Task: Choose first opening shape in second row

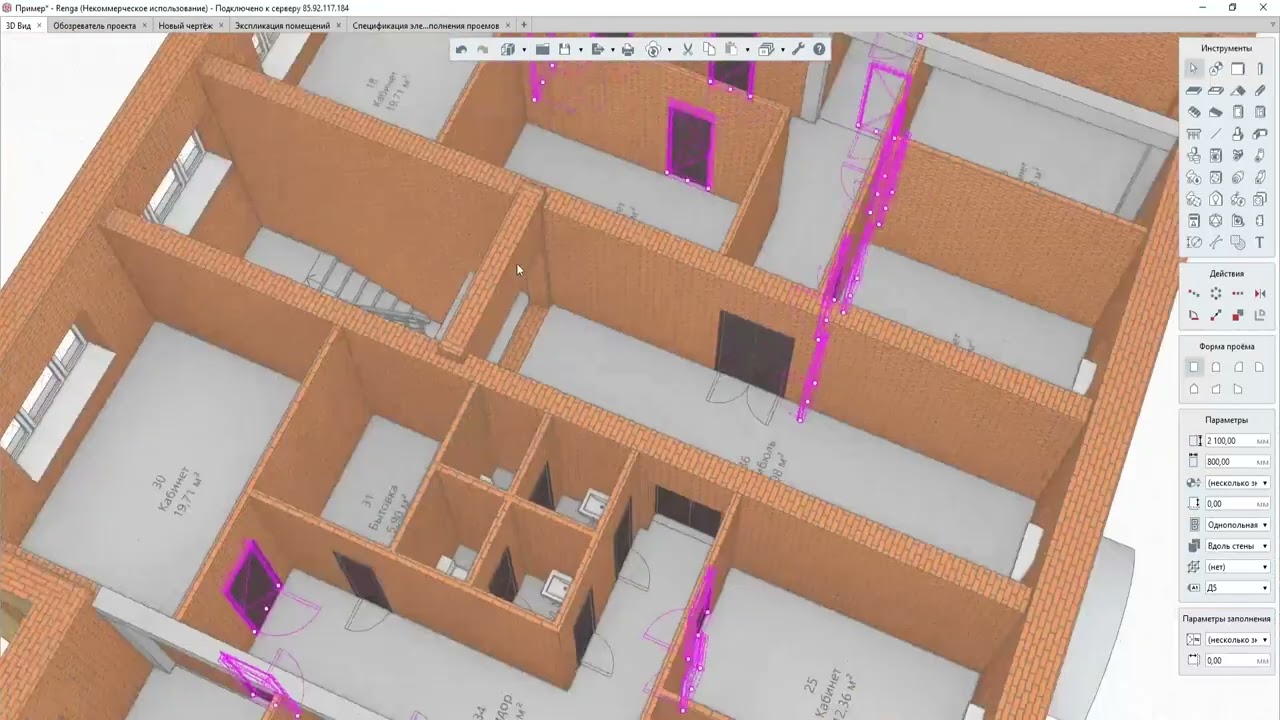Action: point(1194,389)
